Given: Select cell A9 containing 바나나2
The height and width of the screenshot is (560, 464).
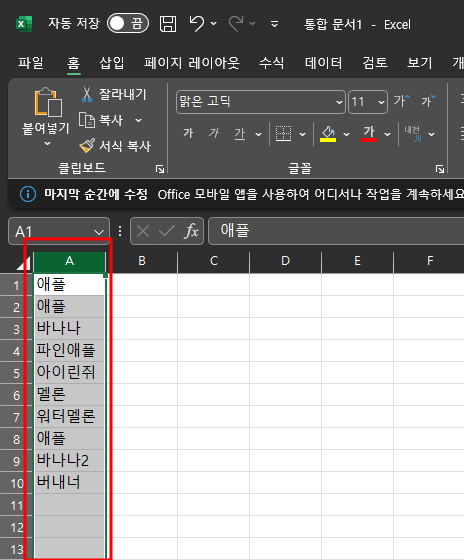Looking at the screenshot, I should [x=70, y=461].
